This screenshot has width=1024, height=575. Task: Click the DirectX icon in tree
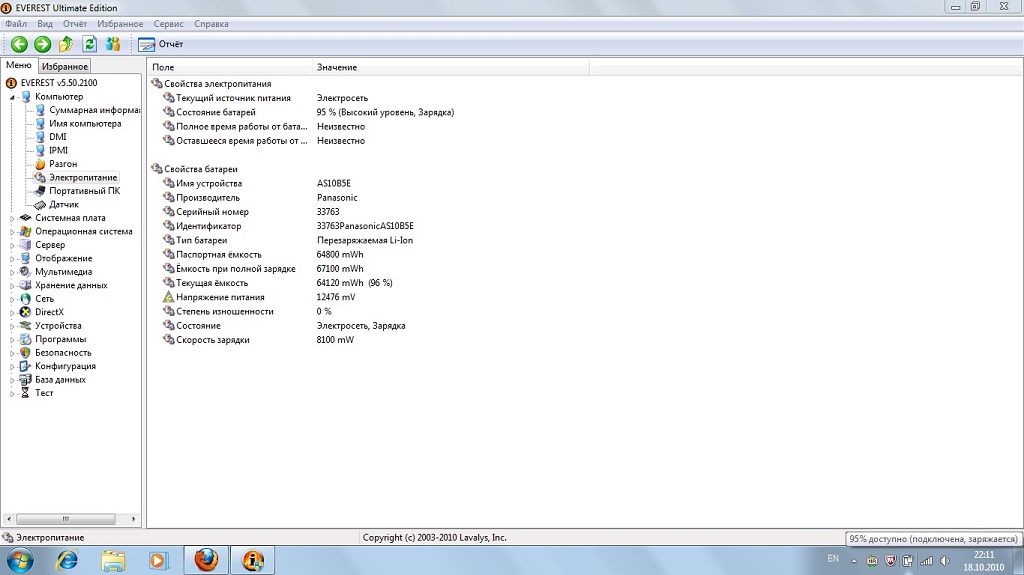click(x=25, y=312)
